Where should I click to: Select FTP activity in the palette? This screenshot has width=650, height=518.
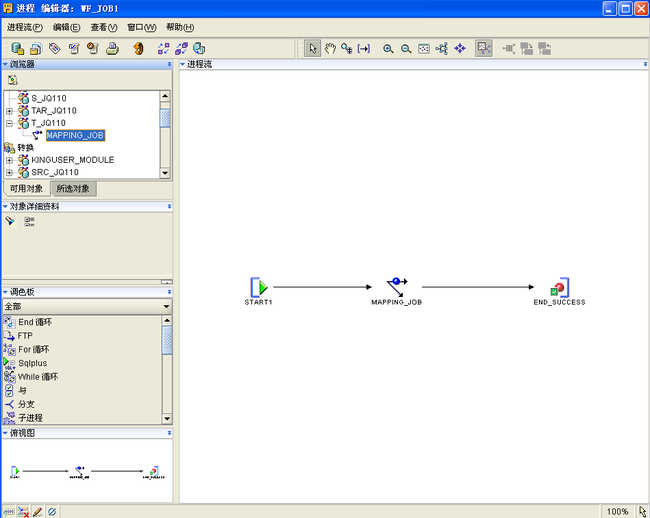(25, 336)
